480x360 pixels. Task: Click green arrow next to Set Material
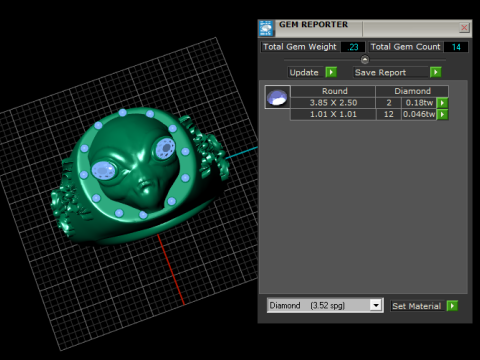click(452, 306)
